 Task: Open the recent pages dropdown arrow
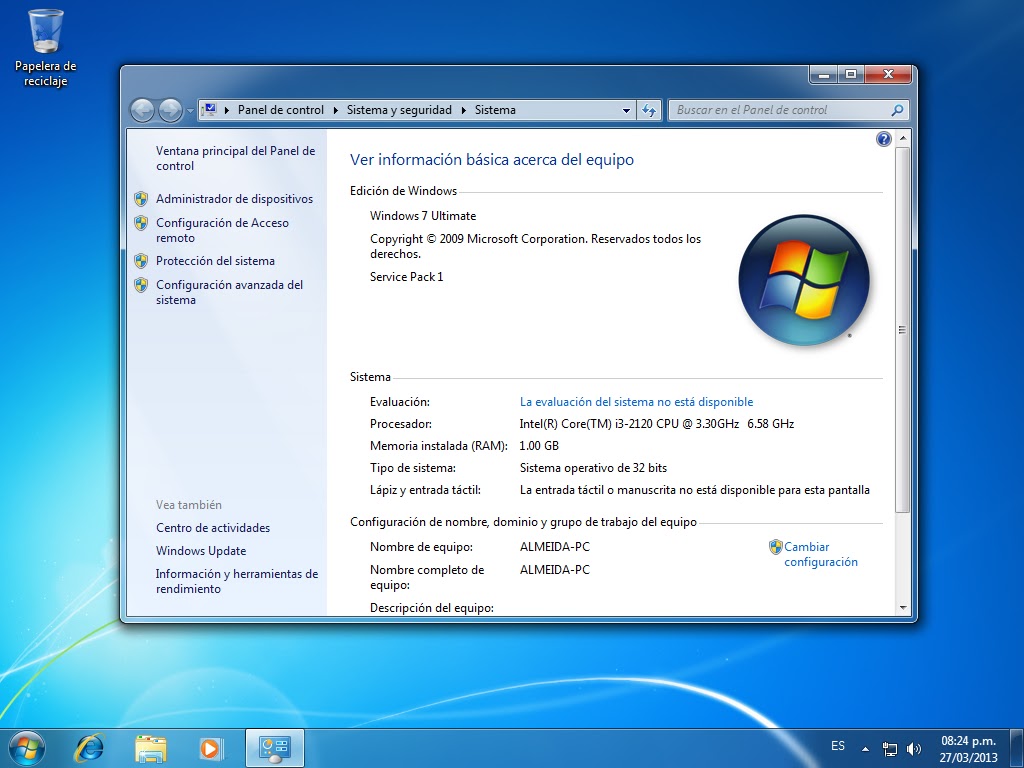(x=190, y=111)
